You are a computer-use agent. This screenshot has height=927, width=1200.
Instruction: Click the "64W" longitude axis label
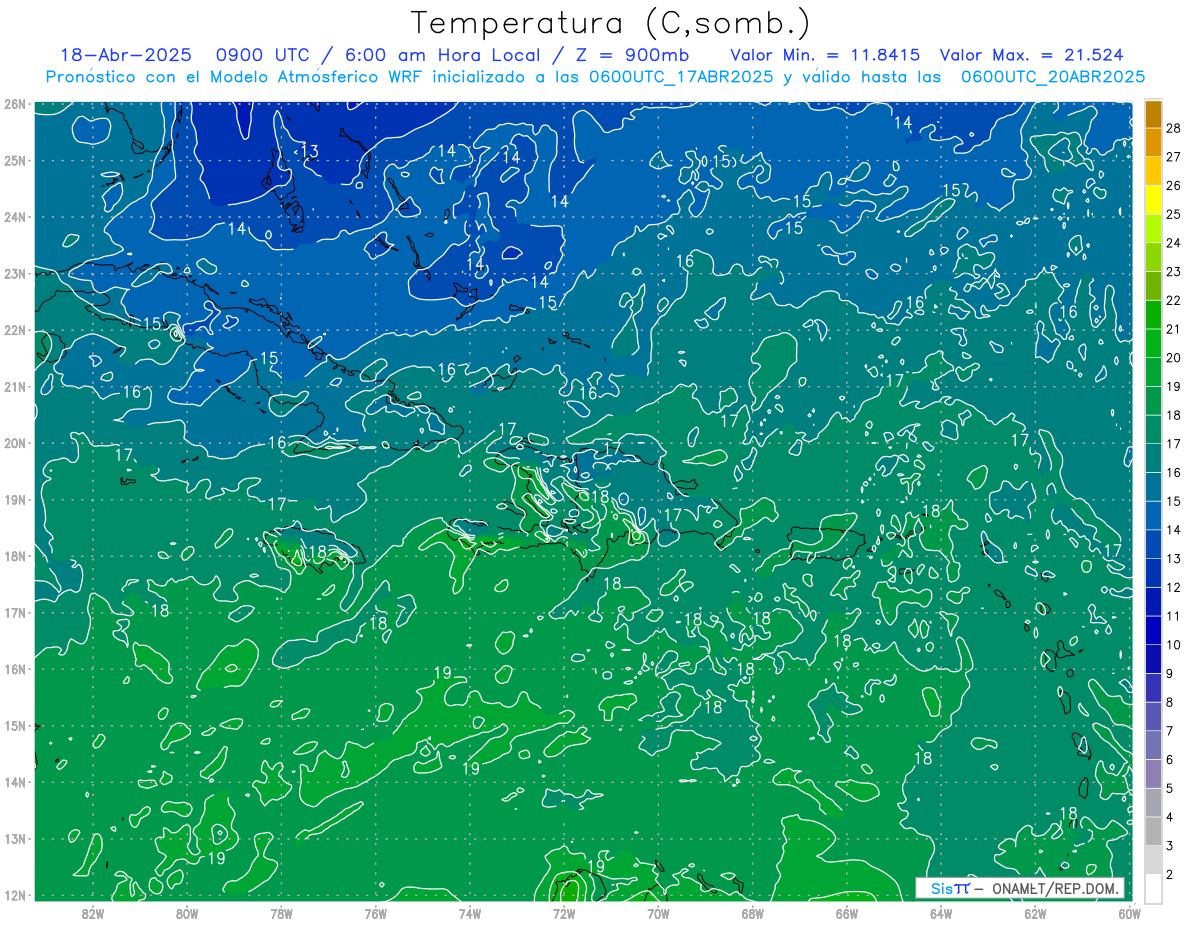pyautogui.click(x=941, y=913)
